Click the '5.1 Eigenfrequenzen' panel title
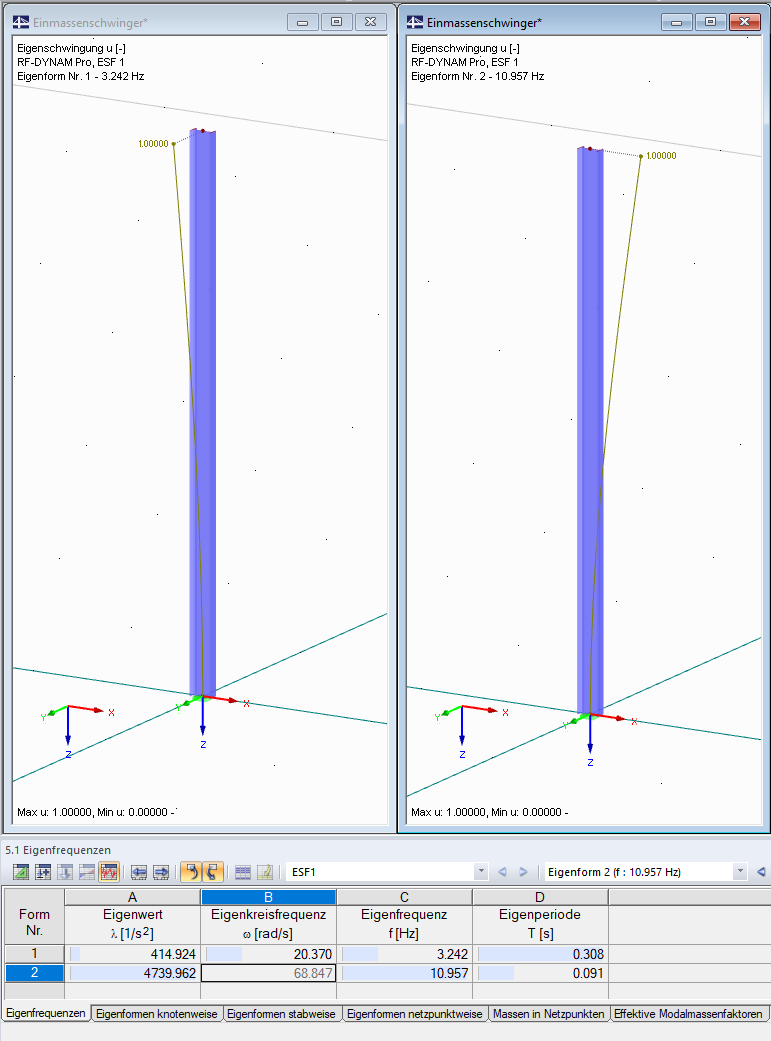 pyautogui.click(x=58, y=850)
